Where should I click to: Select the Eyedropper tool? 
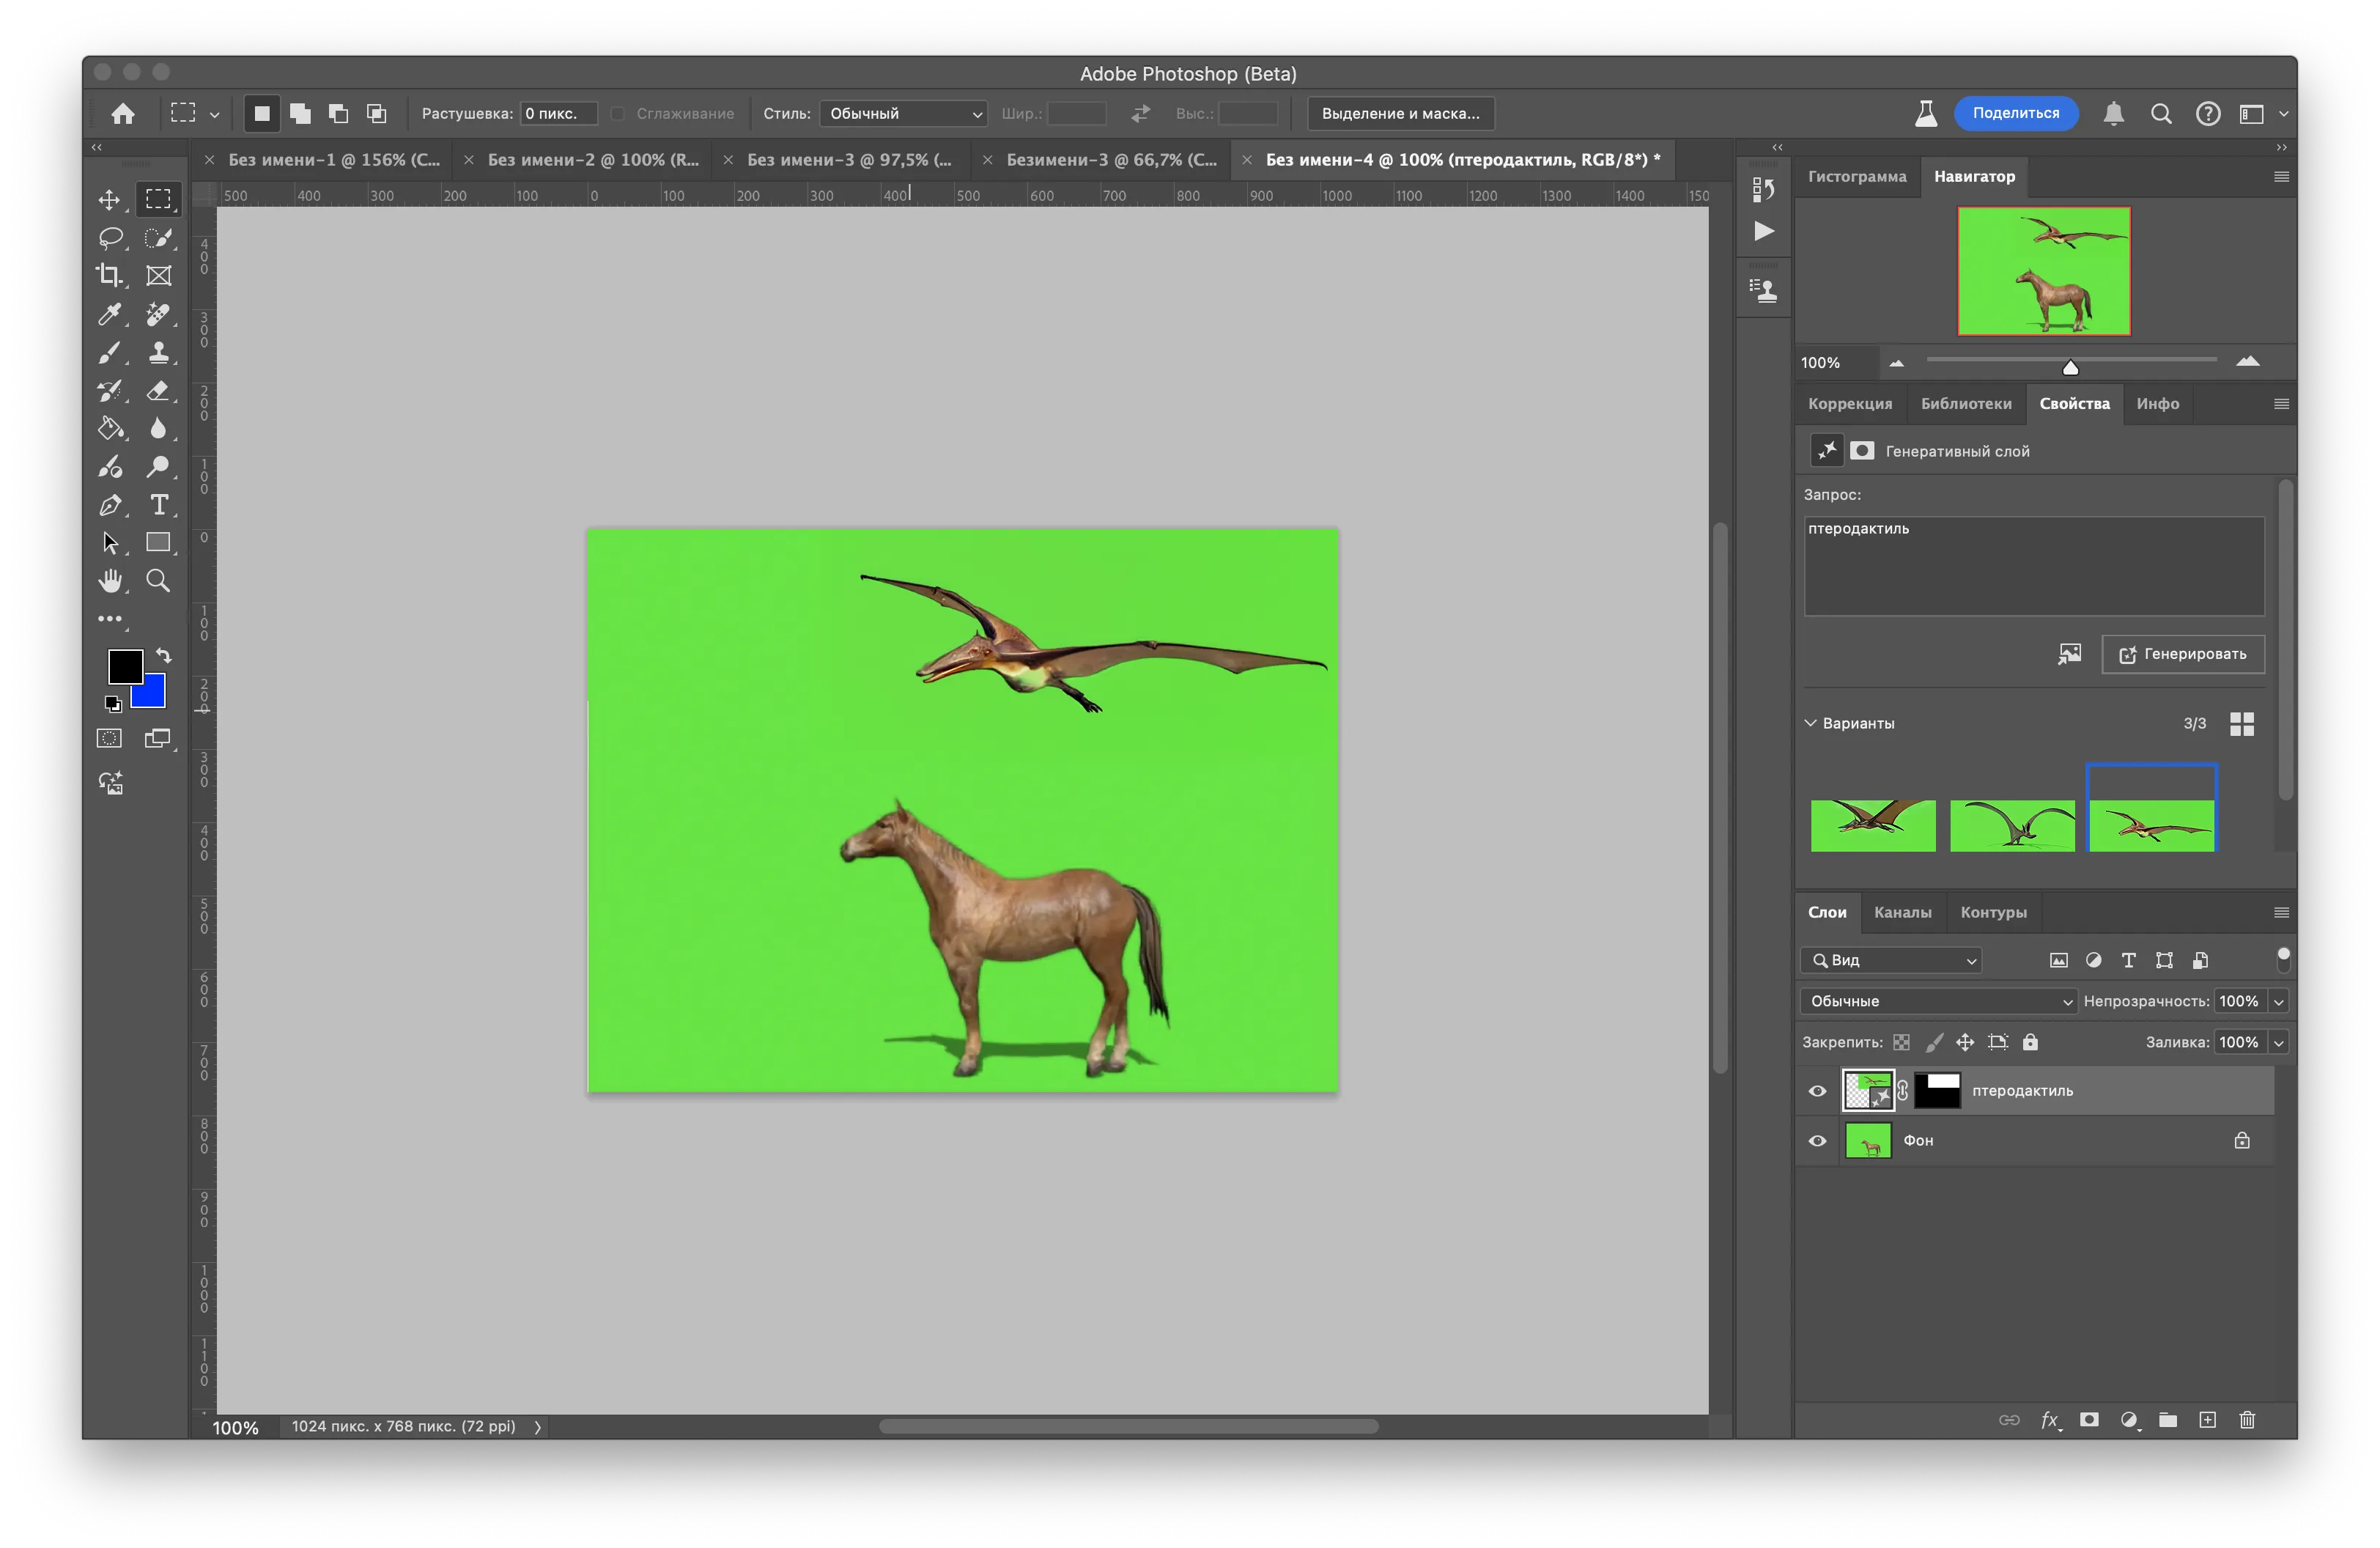pos(109,314)
